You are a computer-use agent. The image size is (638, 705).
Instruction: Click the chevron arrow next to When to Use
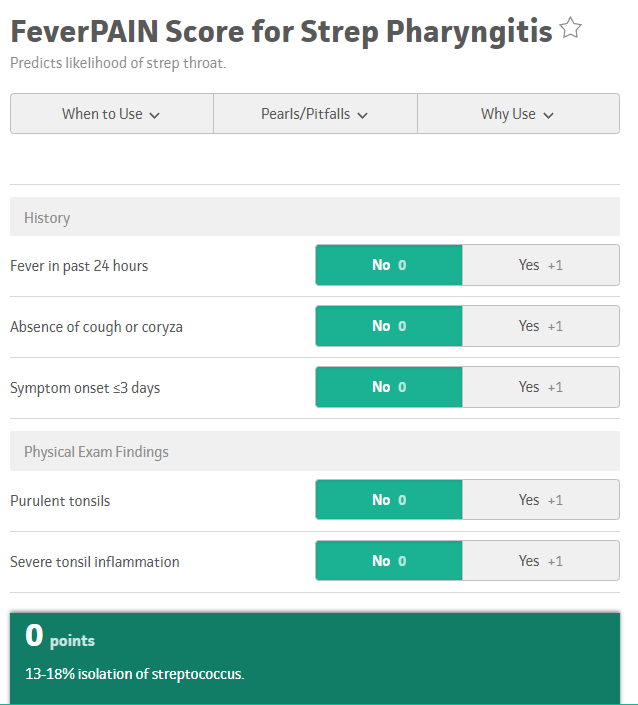[154, 115]
